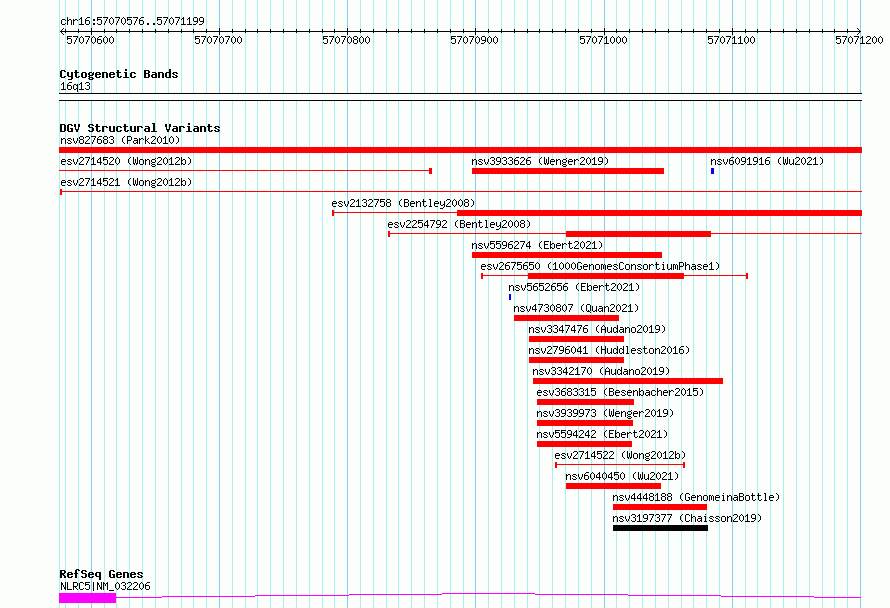Image resolution: width=890 pixels, height=608 pixels.
Task: Click ruler position 57070900
Action: [x=475, y=40]
